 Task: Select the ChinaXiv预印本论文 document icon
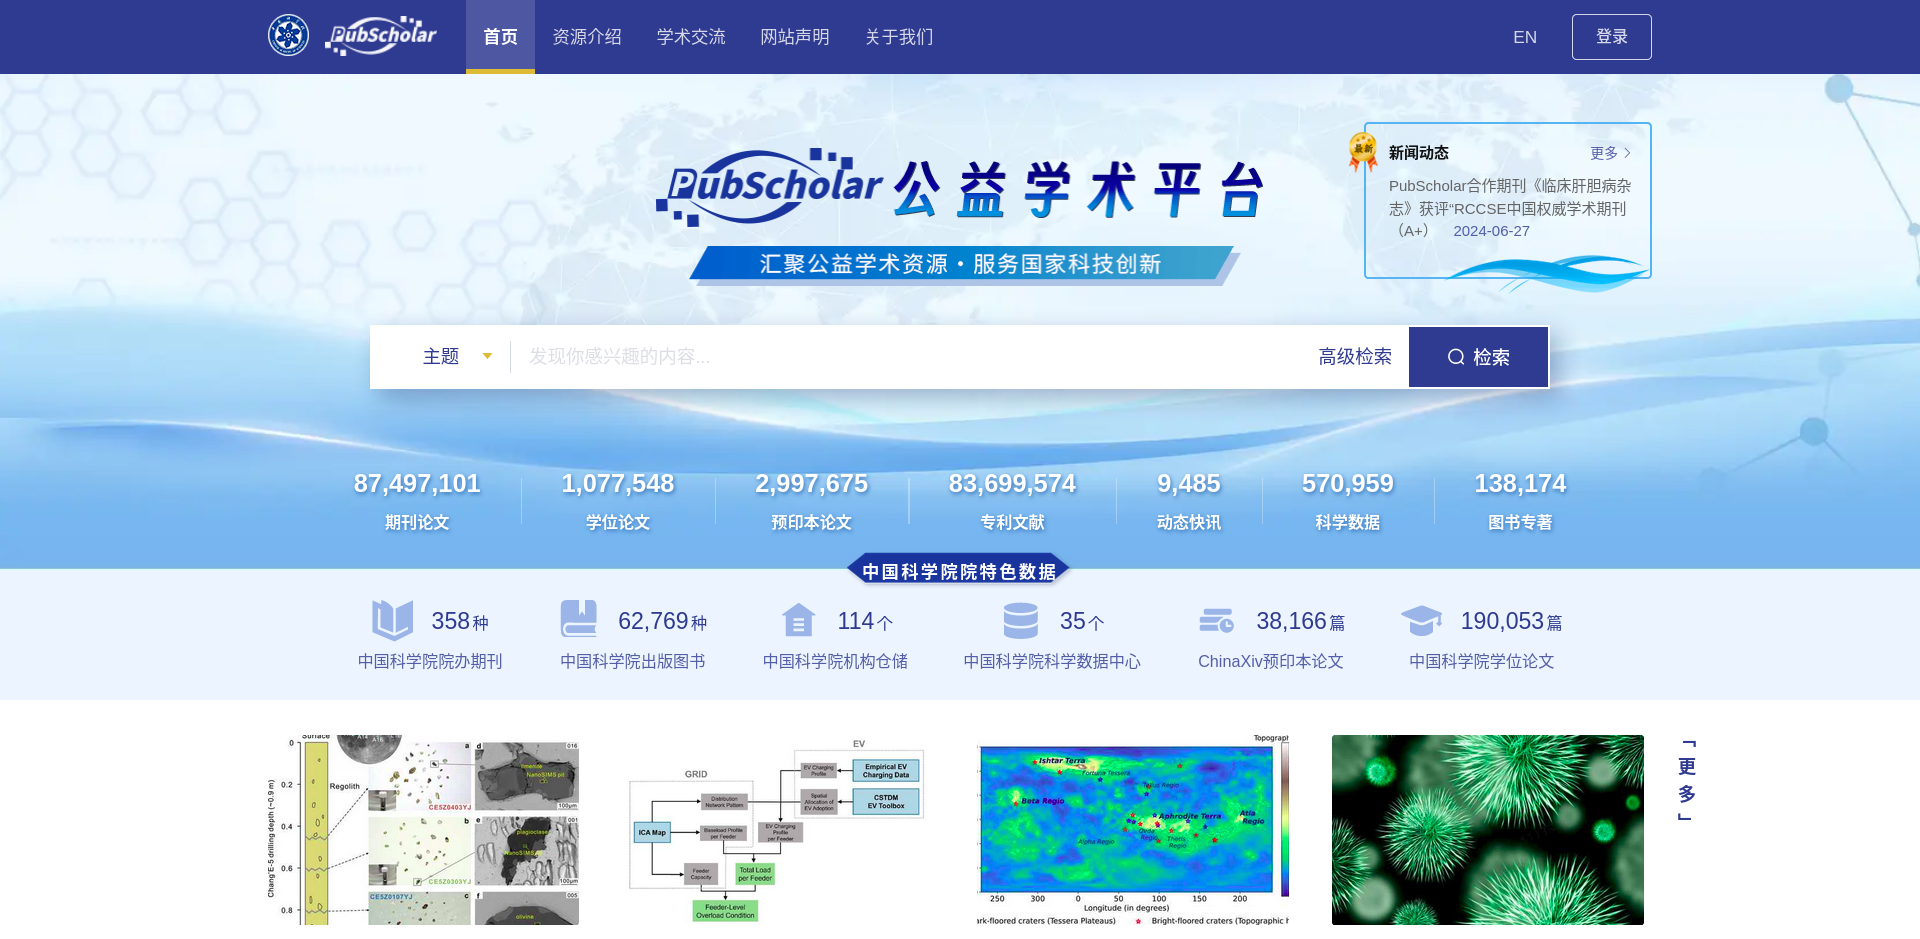click(x=1216, y=620)
